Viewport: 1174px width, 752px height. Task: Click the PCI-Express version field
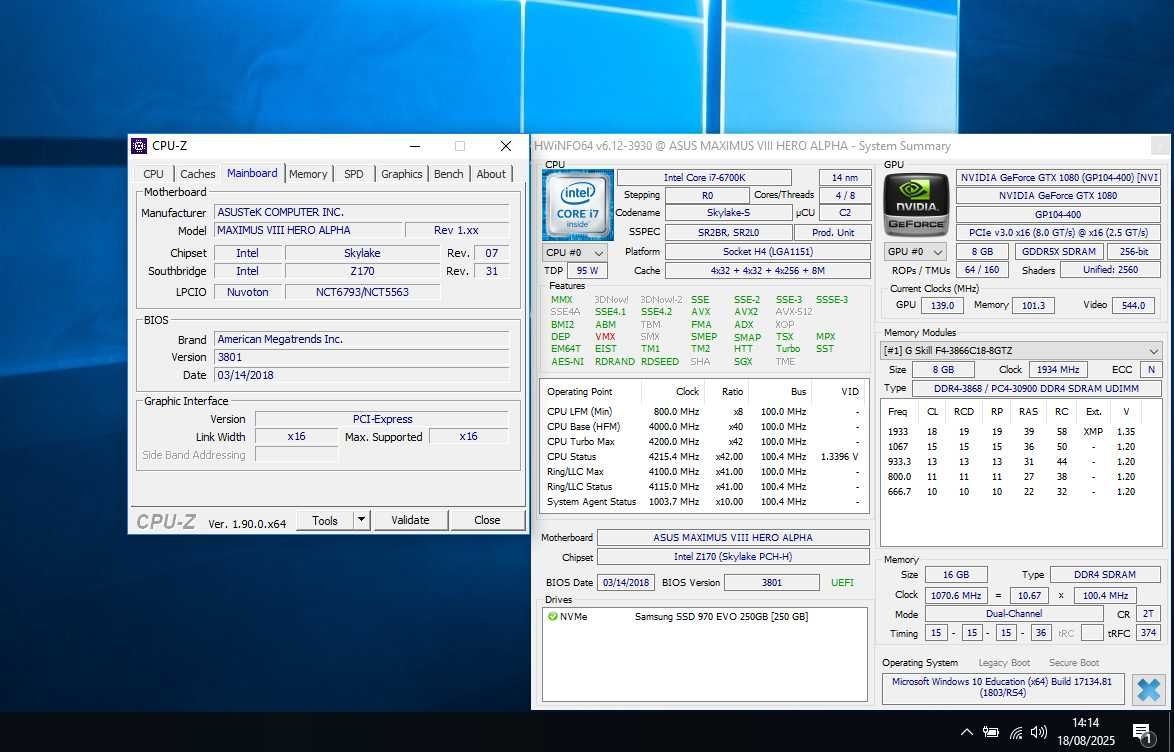(382, 419)
